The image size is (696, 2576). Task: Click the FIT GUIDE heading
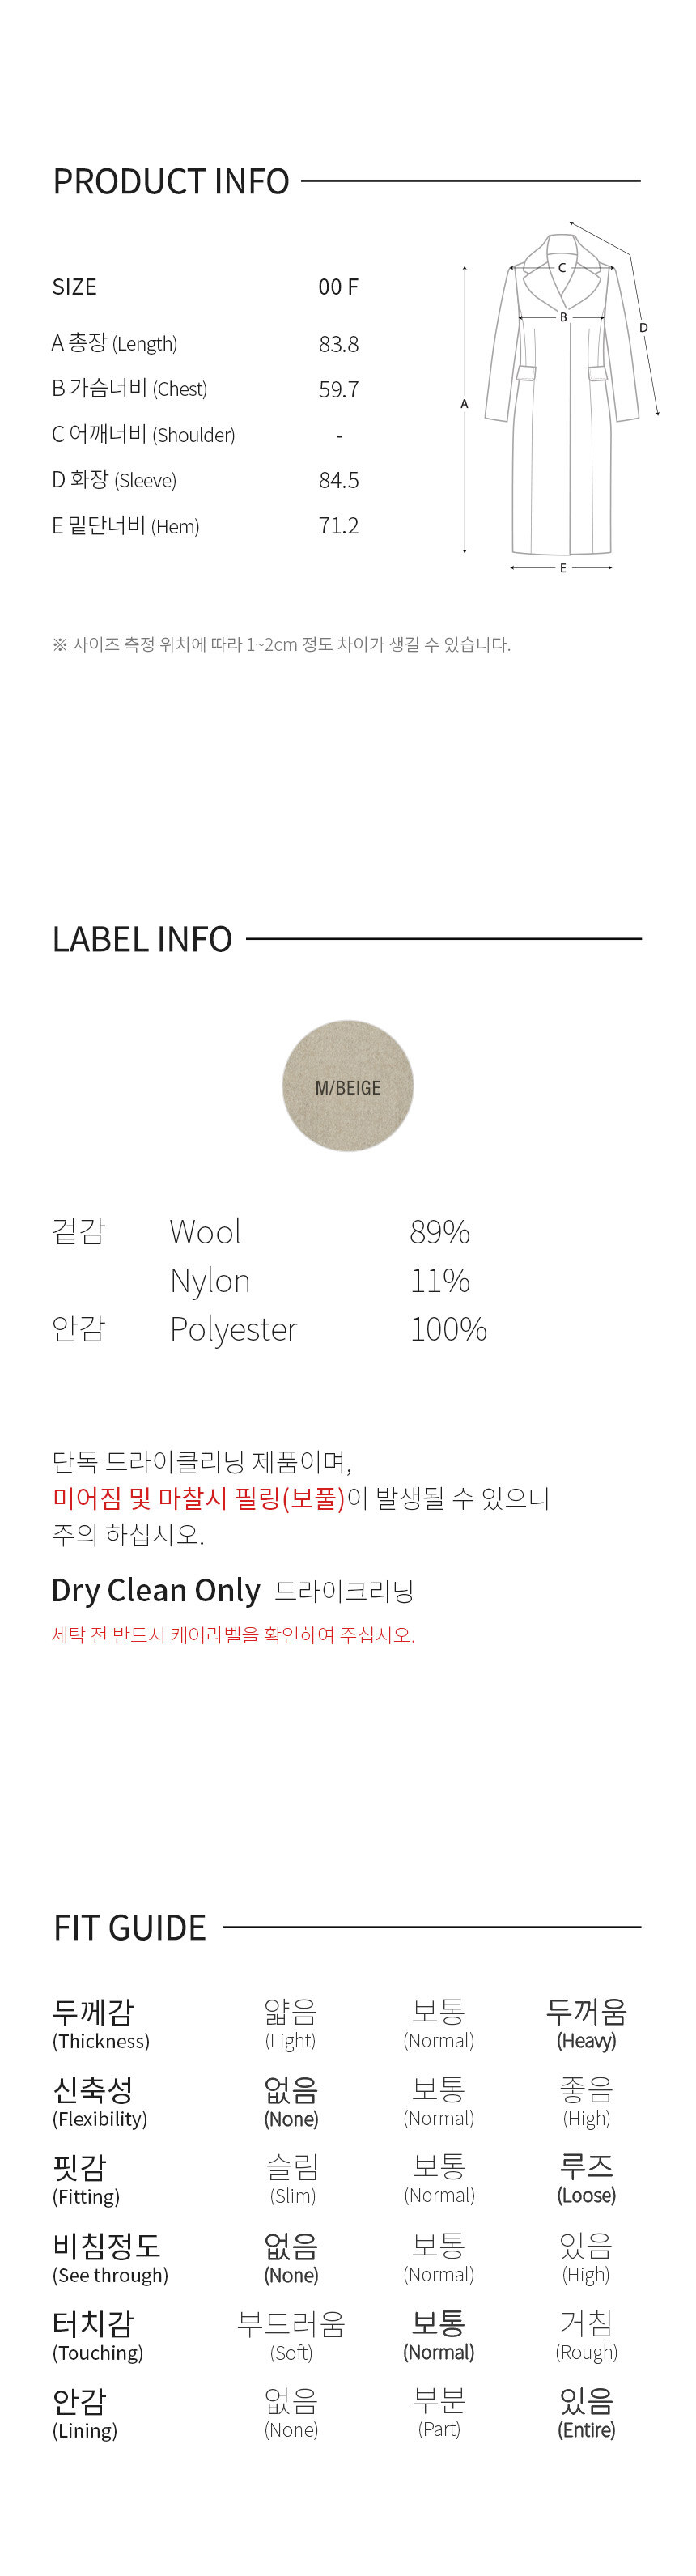tap(130, 1927)
